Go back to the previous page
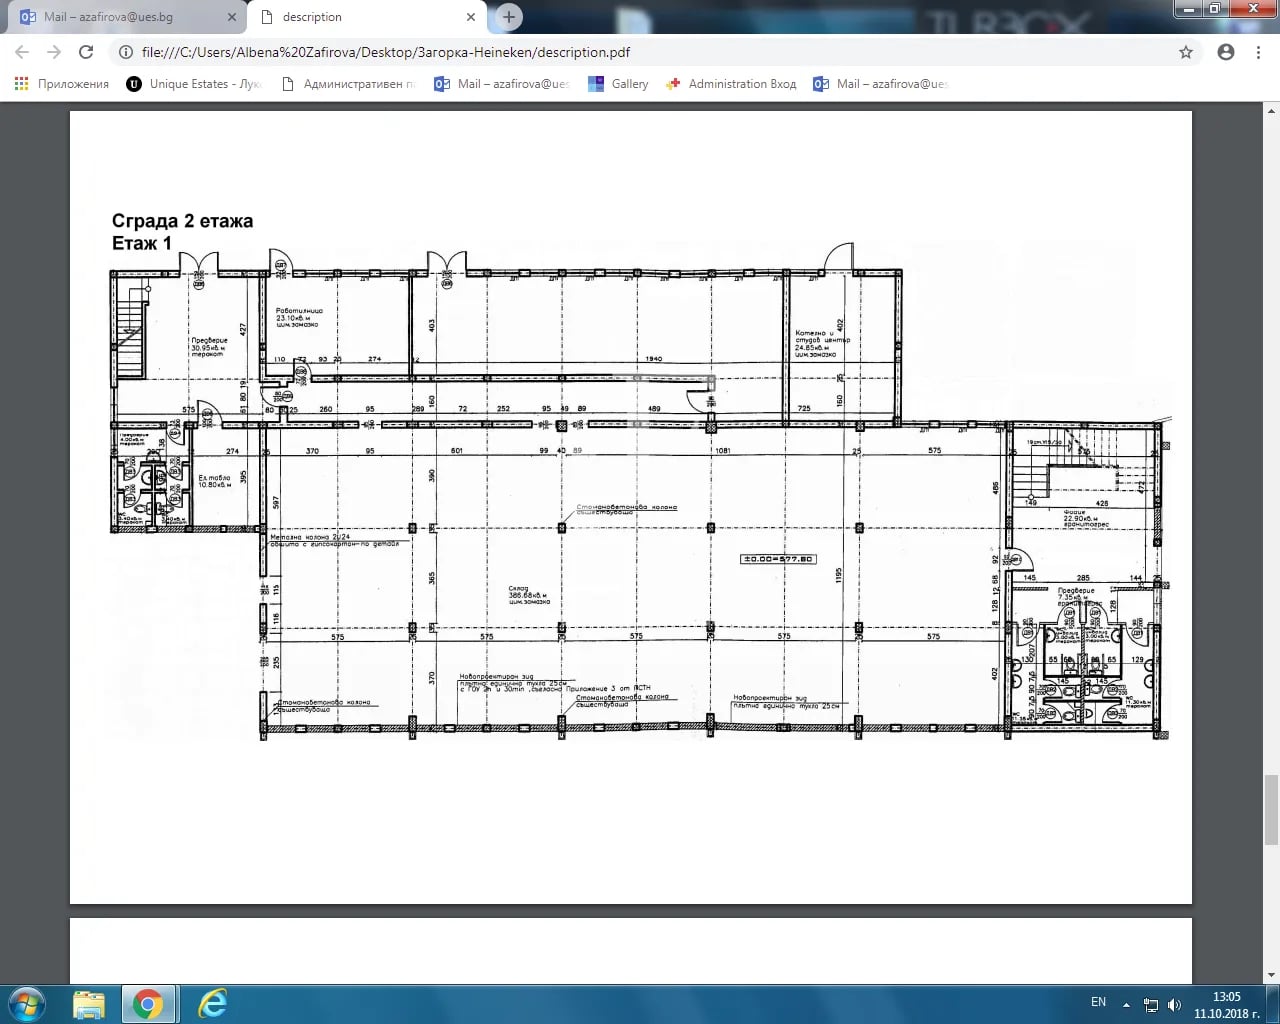The image size is (1280, 1024). (x=22, y=52)
